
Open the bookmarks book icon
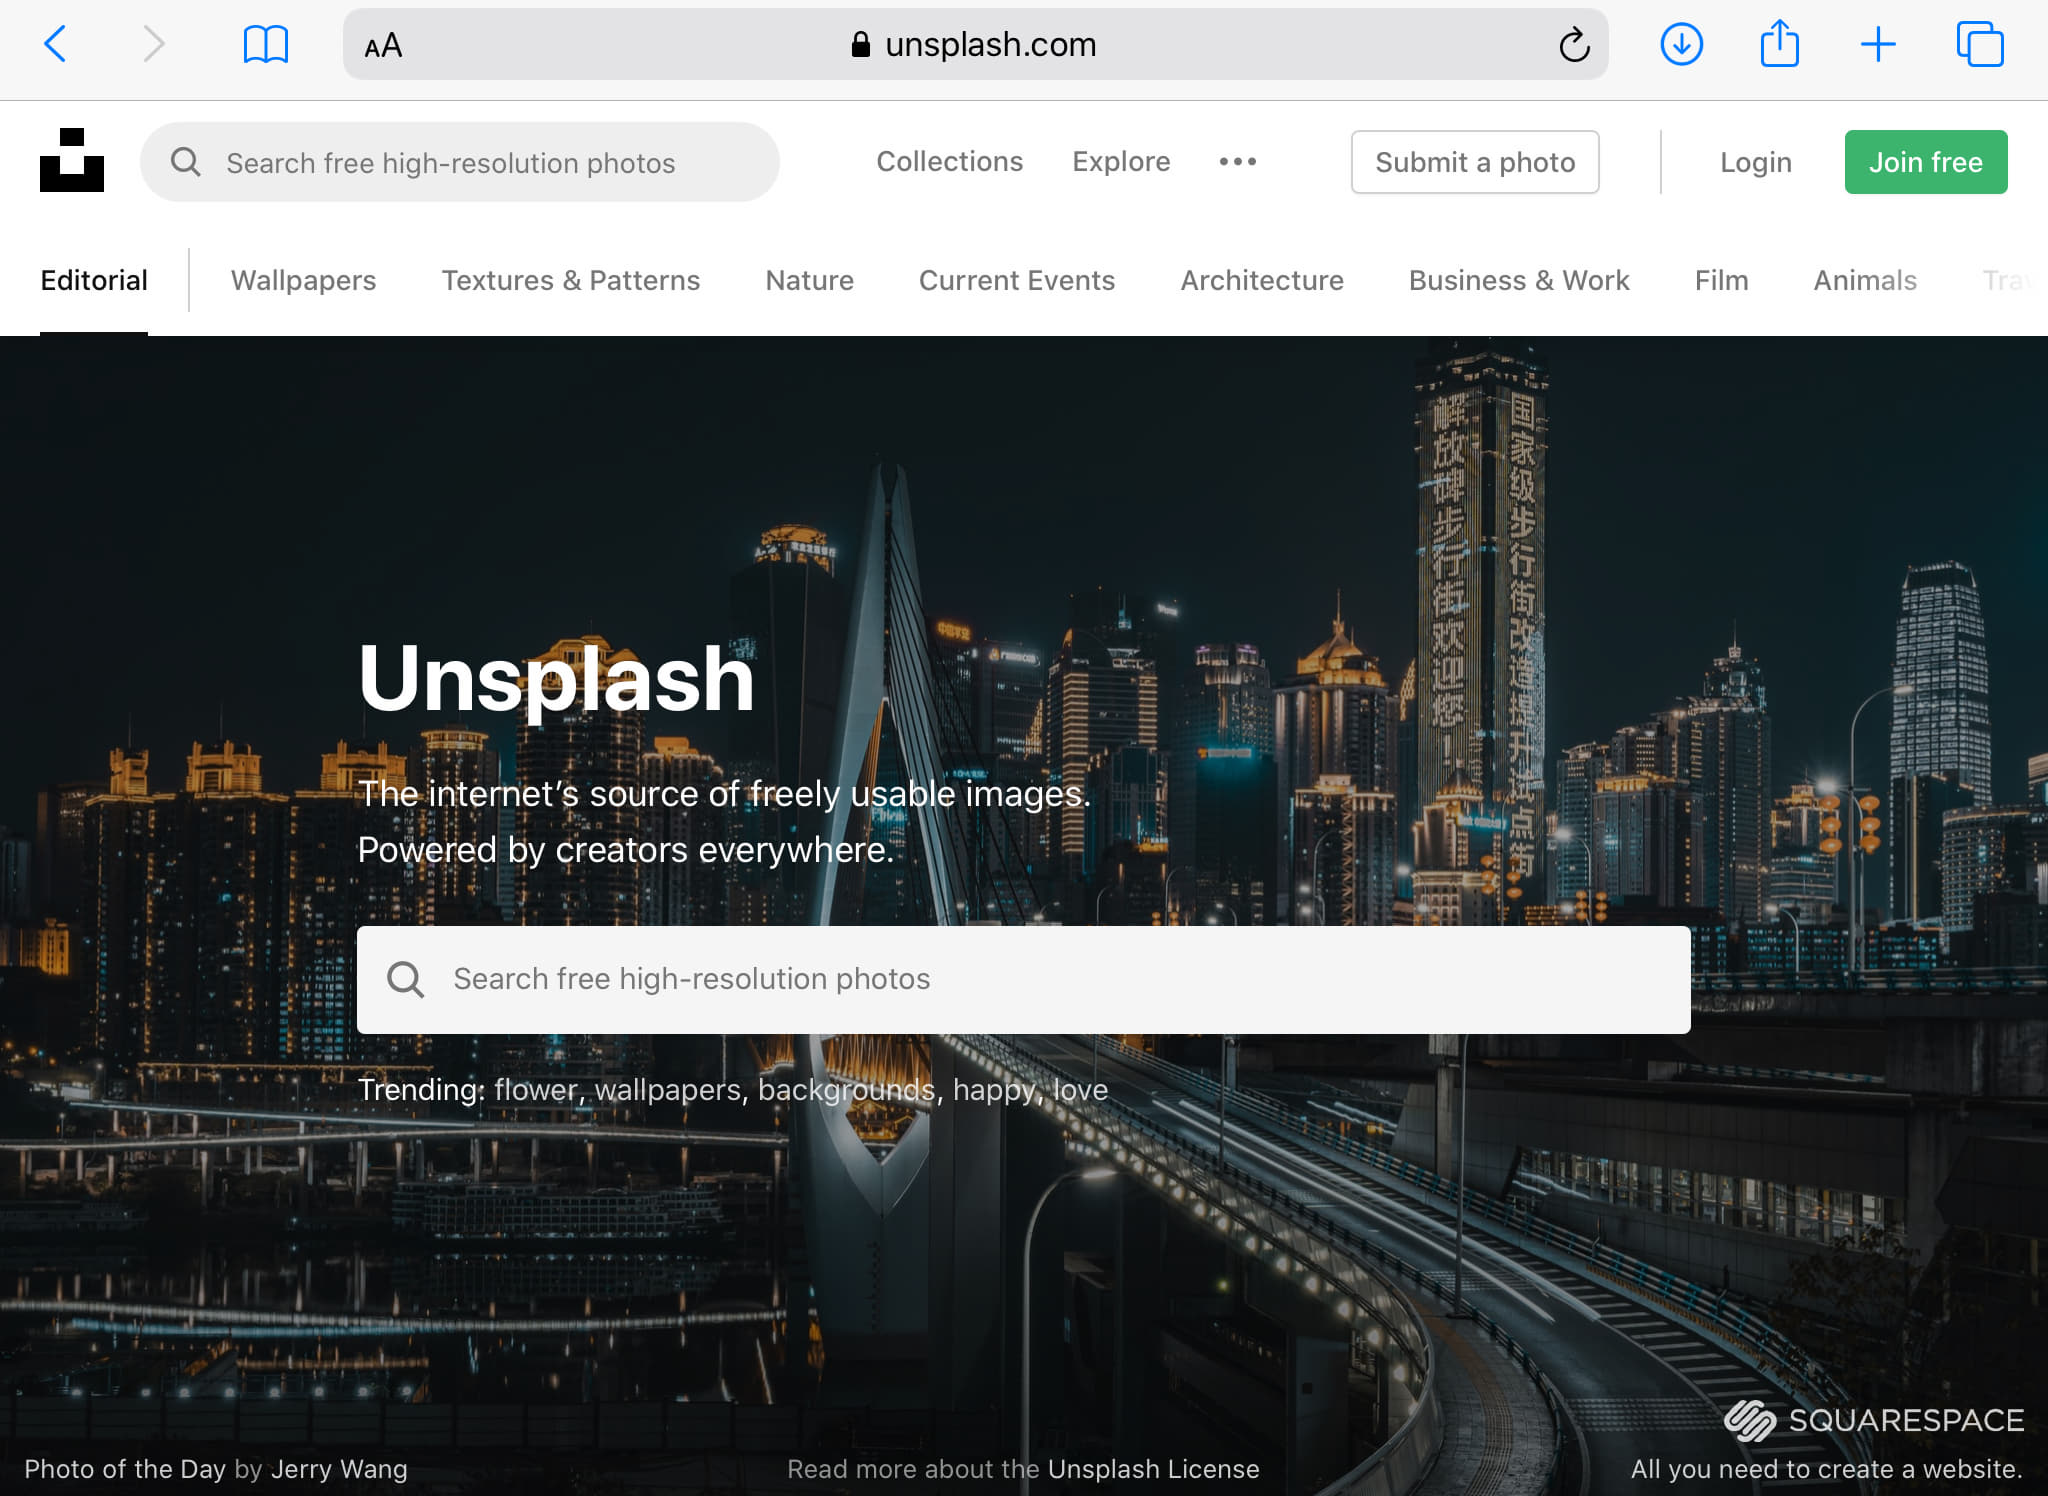265,44
